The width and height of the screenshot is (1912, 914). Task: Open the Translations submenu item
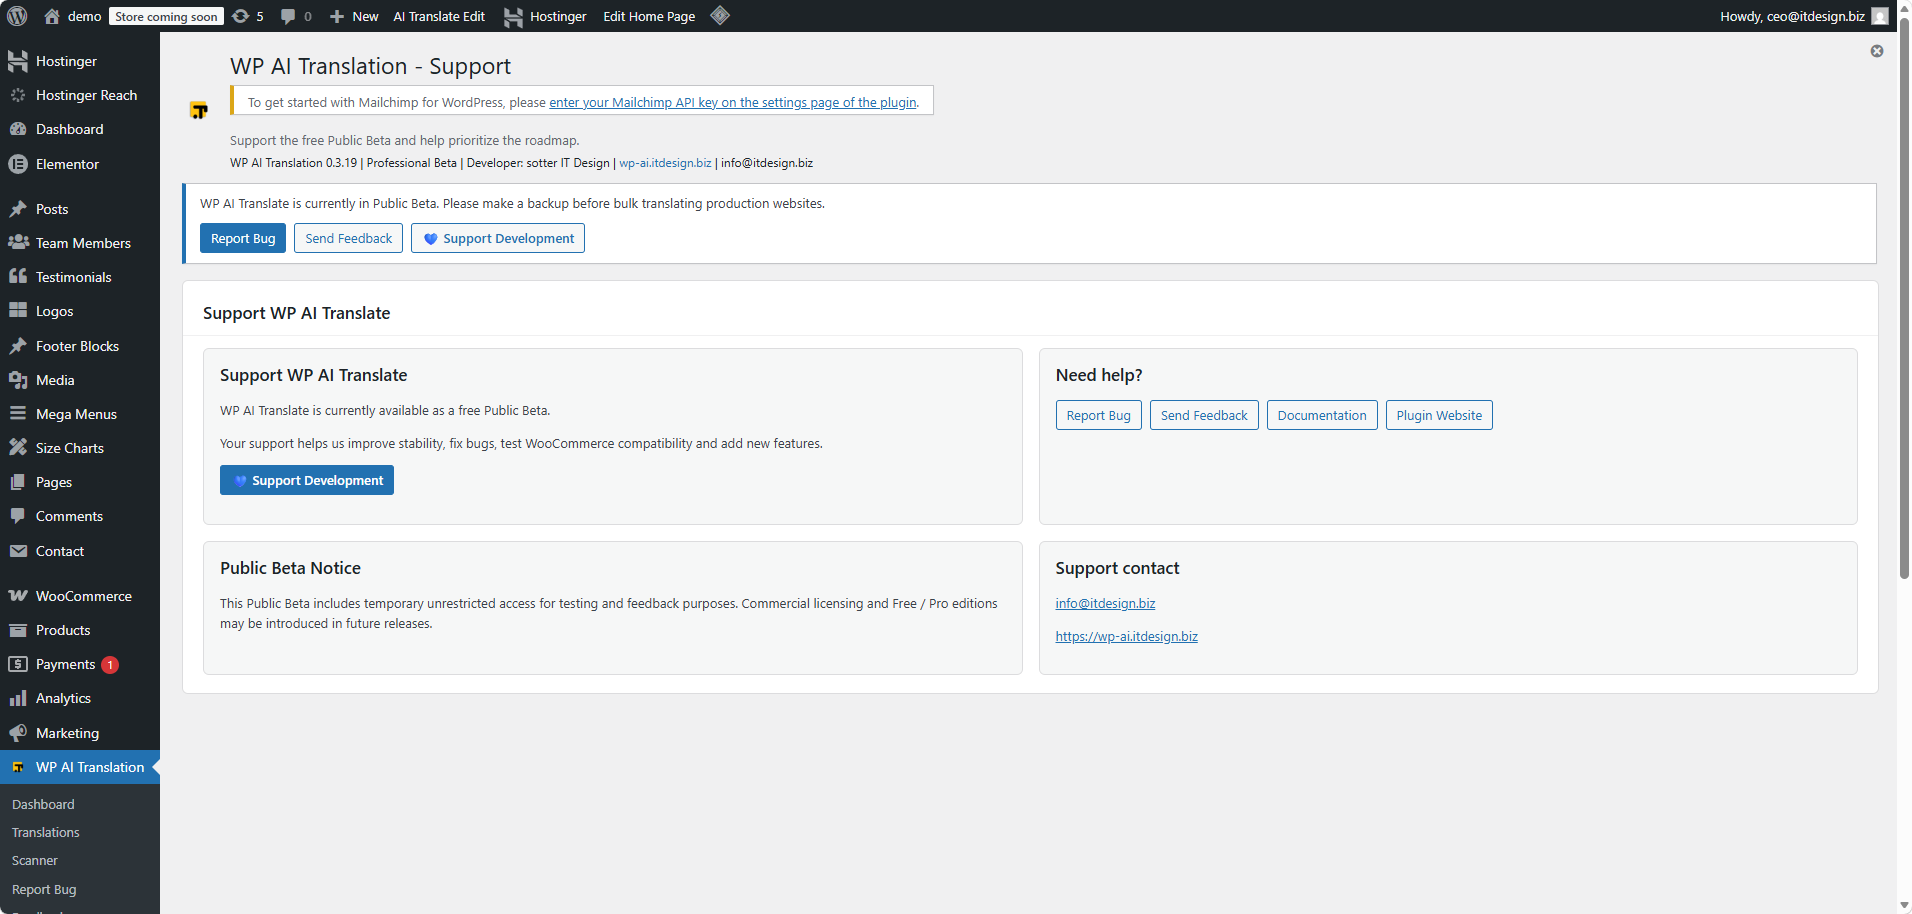46,832
